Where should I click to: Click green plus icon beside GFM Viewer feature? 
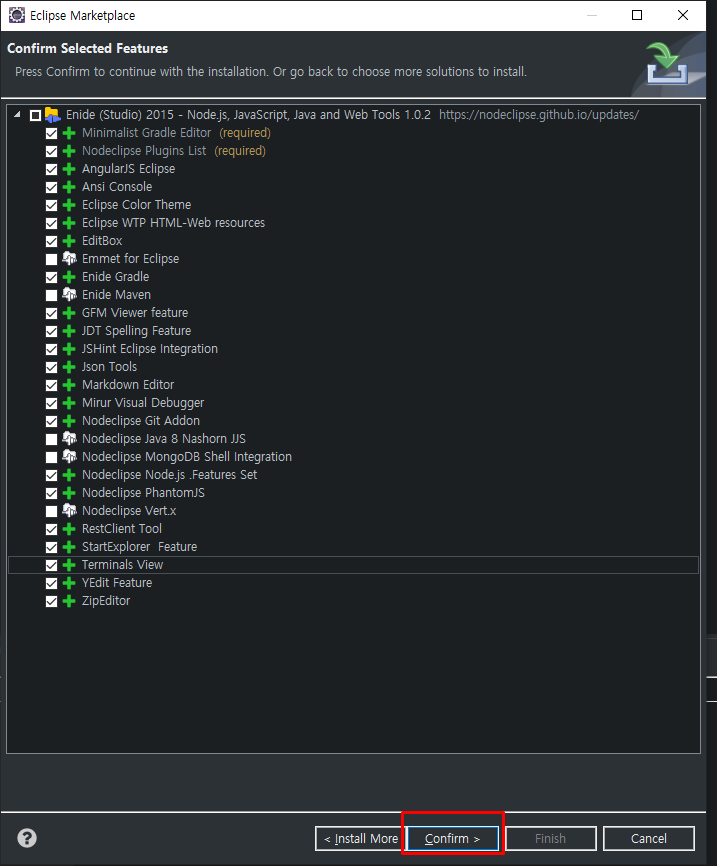tap(69, 313)
